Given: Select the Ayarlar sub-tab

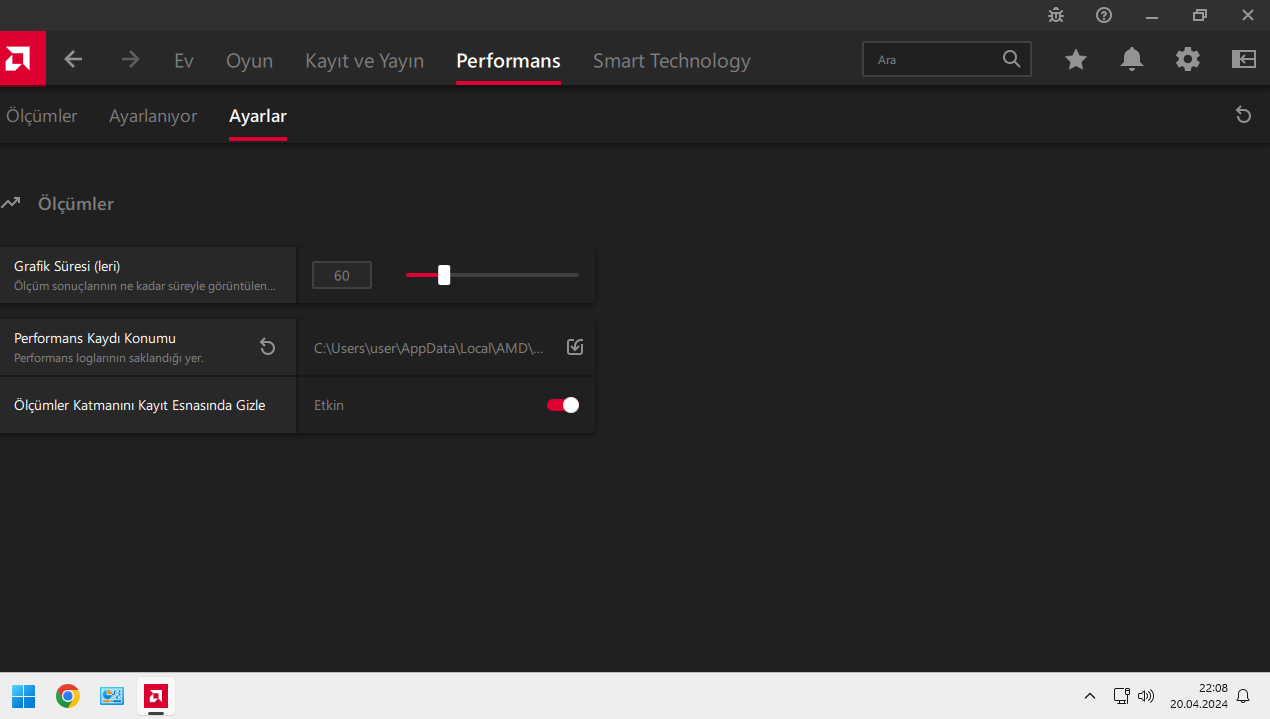Looking at the screenshot, I should (258, 116).
